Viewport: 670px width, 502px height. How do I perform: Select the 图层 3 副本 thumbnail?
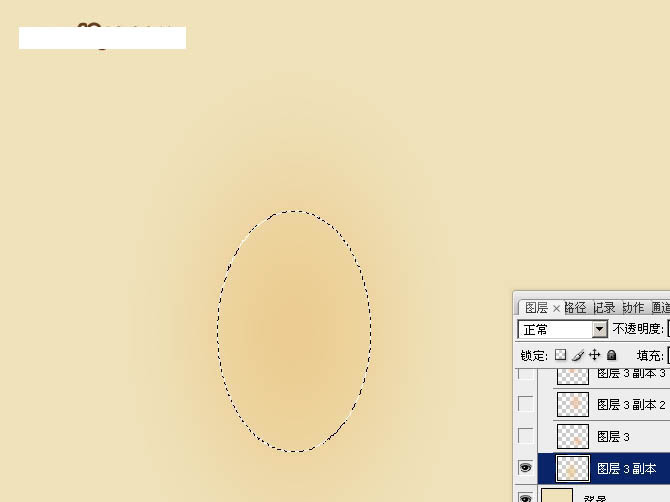click(573, 468)
